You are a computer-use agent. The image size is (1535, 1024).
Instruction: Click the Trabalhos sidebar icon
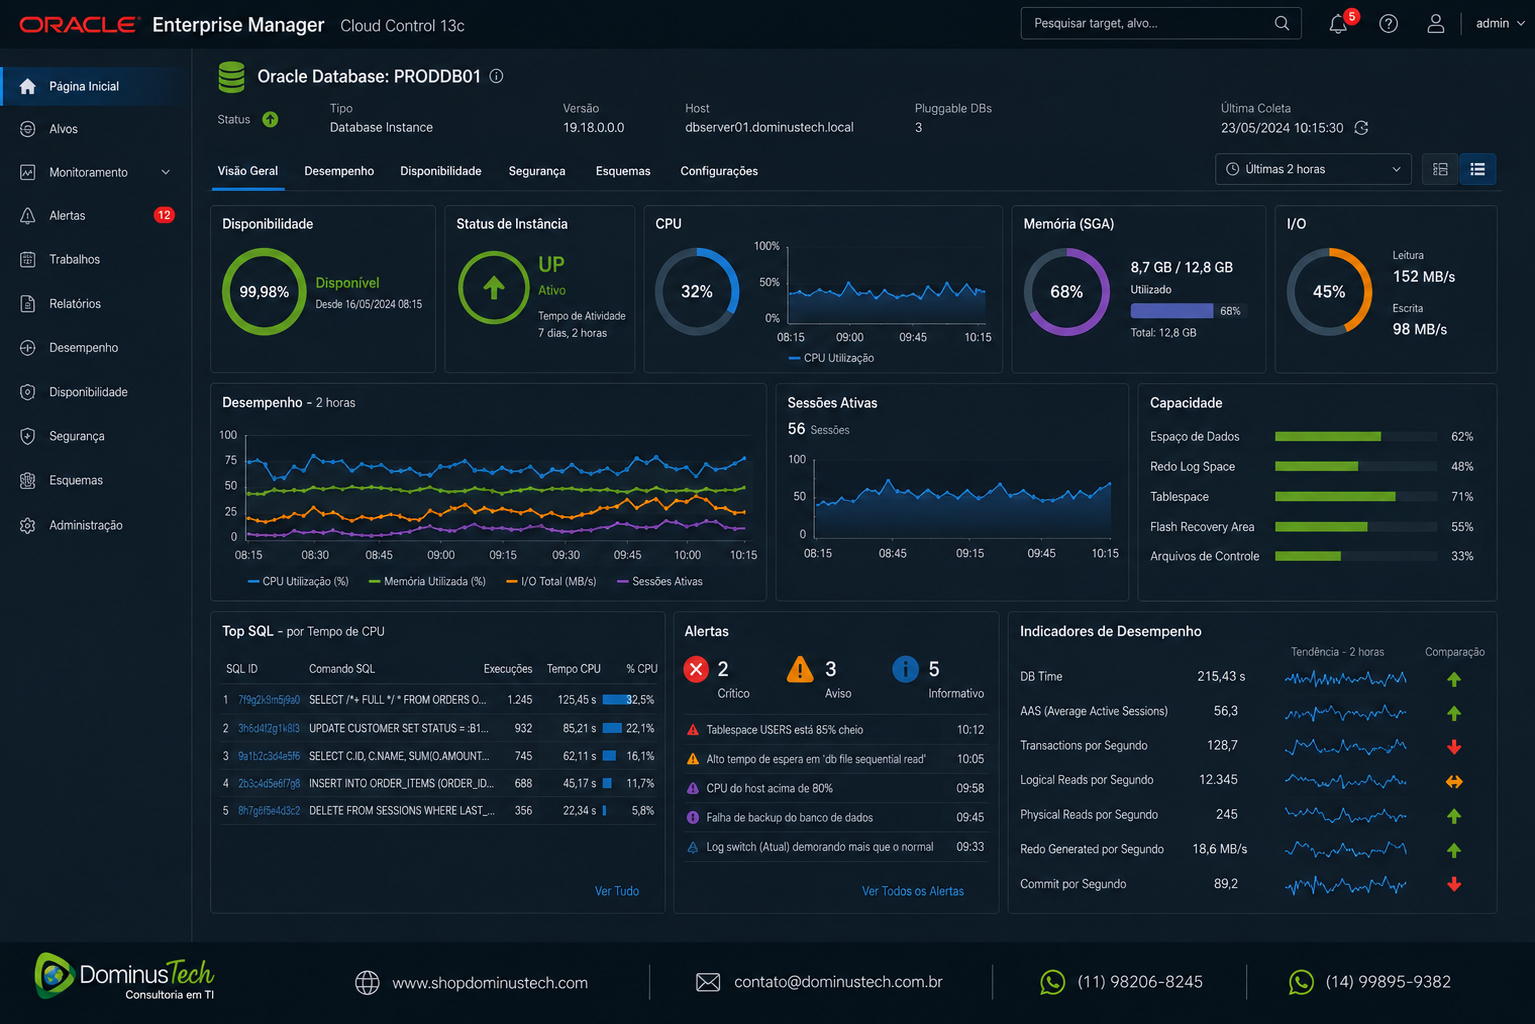click(28, 260)
